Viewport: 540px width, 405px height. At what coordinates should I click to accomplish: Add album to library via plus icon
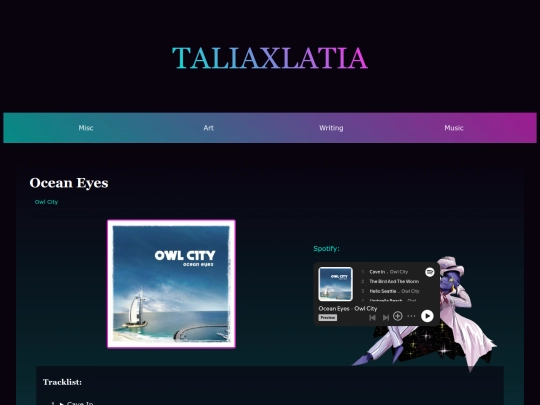coord(397,316)
